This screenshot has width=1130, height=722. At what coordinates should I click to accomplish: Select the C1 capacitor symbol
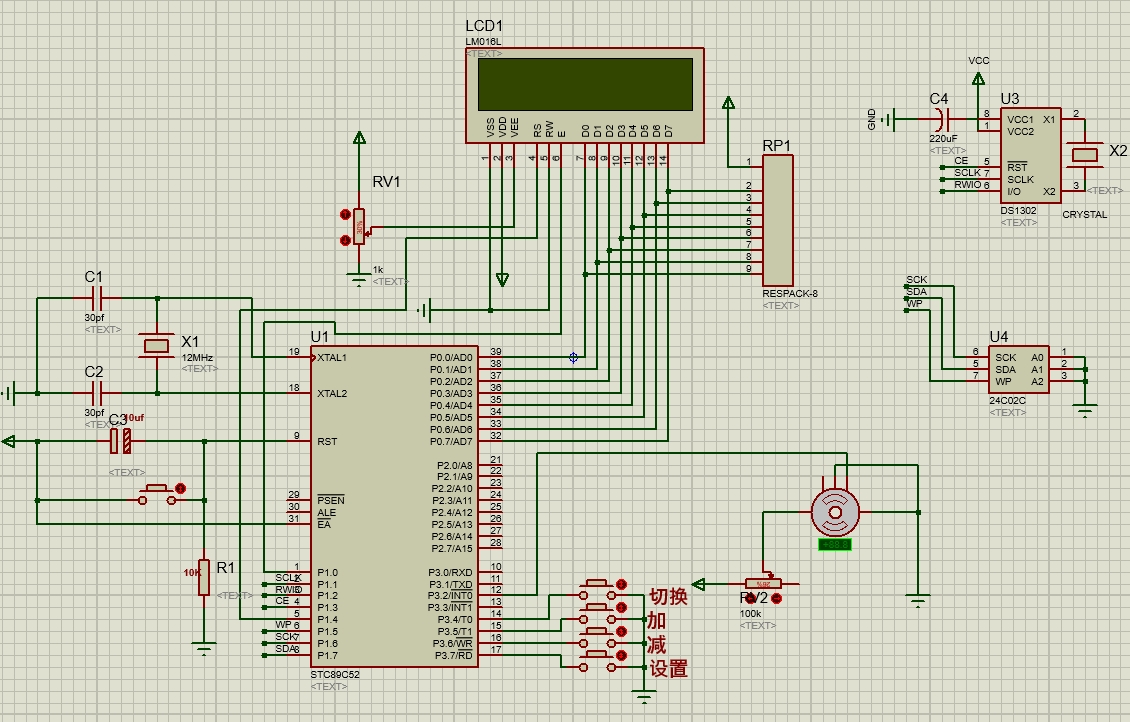[97, 298]
